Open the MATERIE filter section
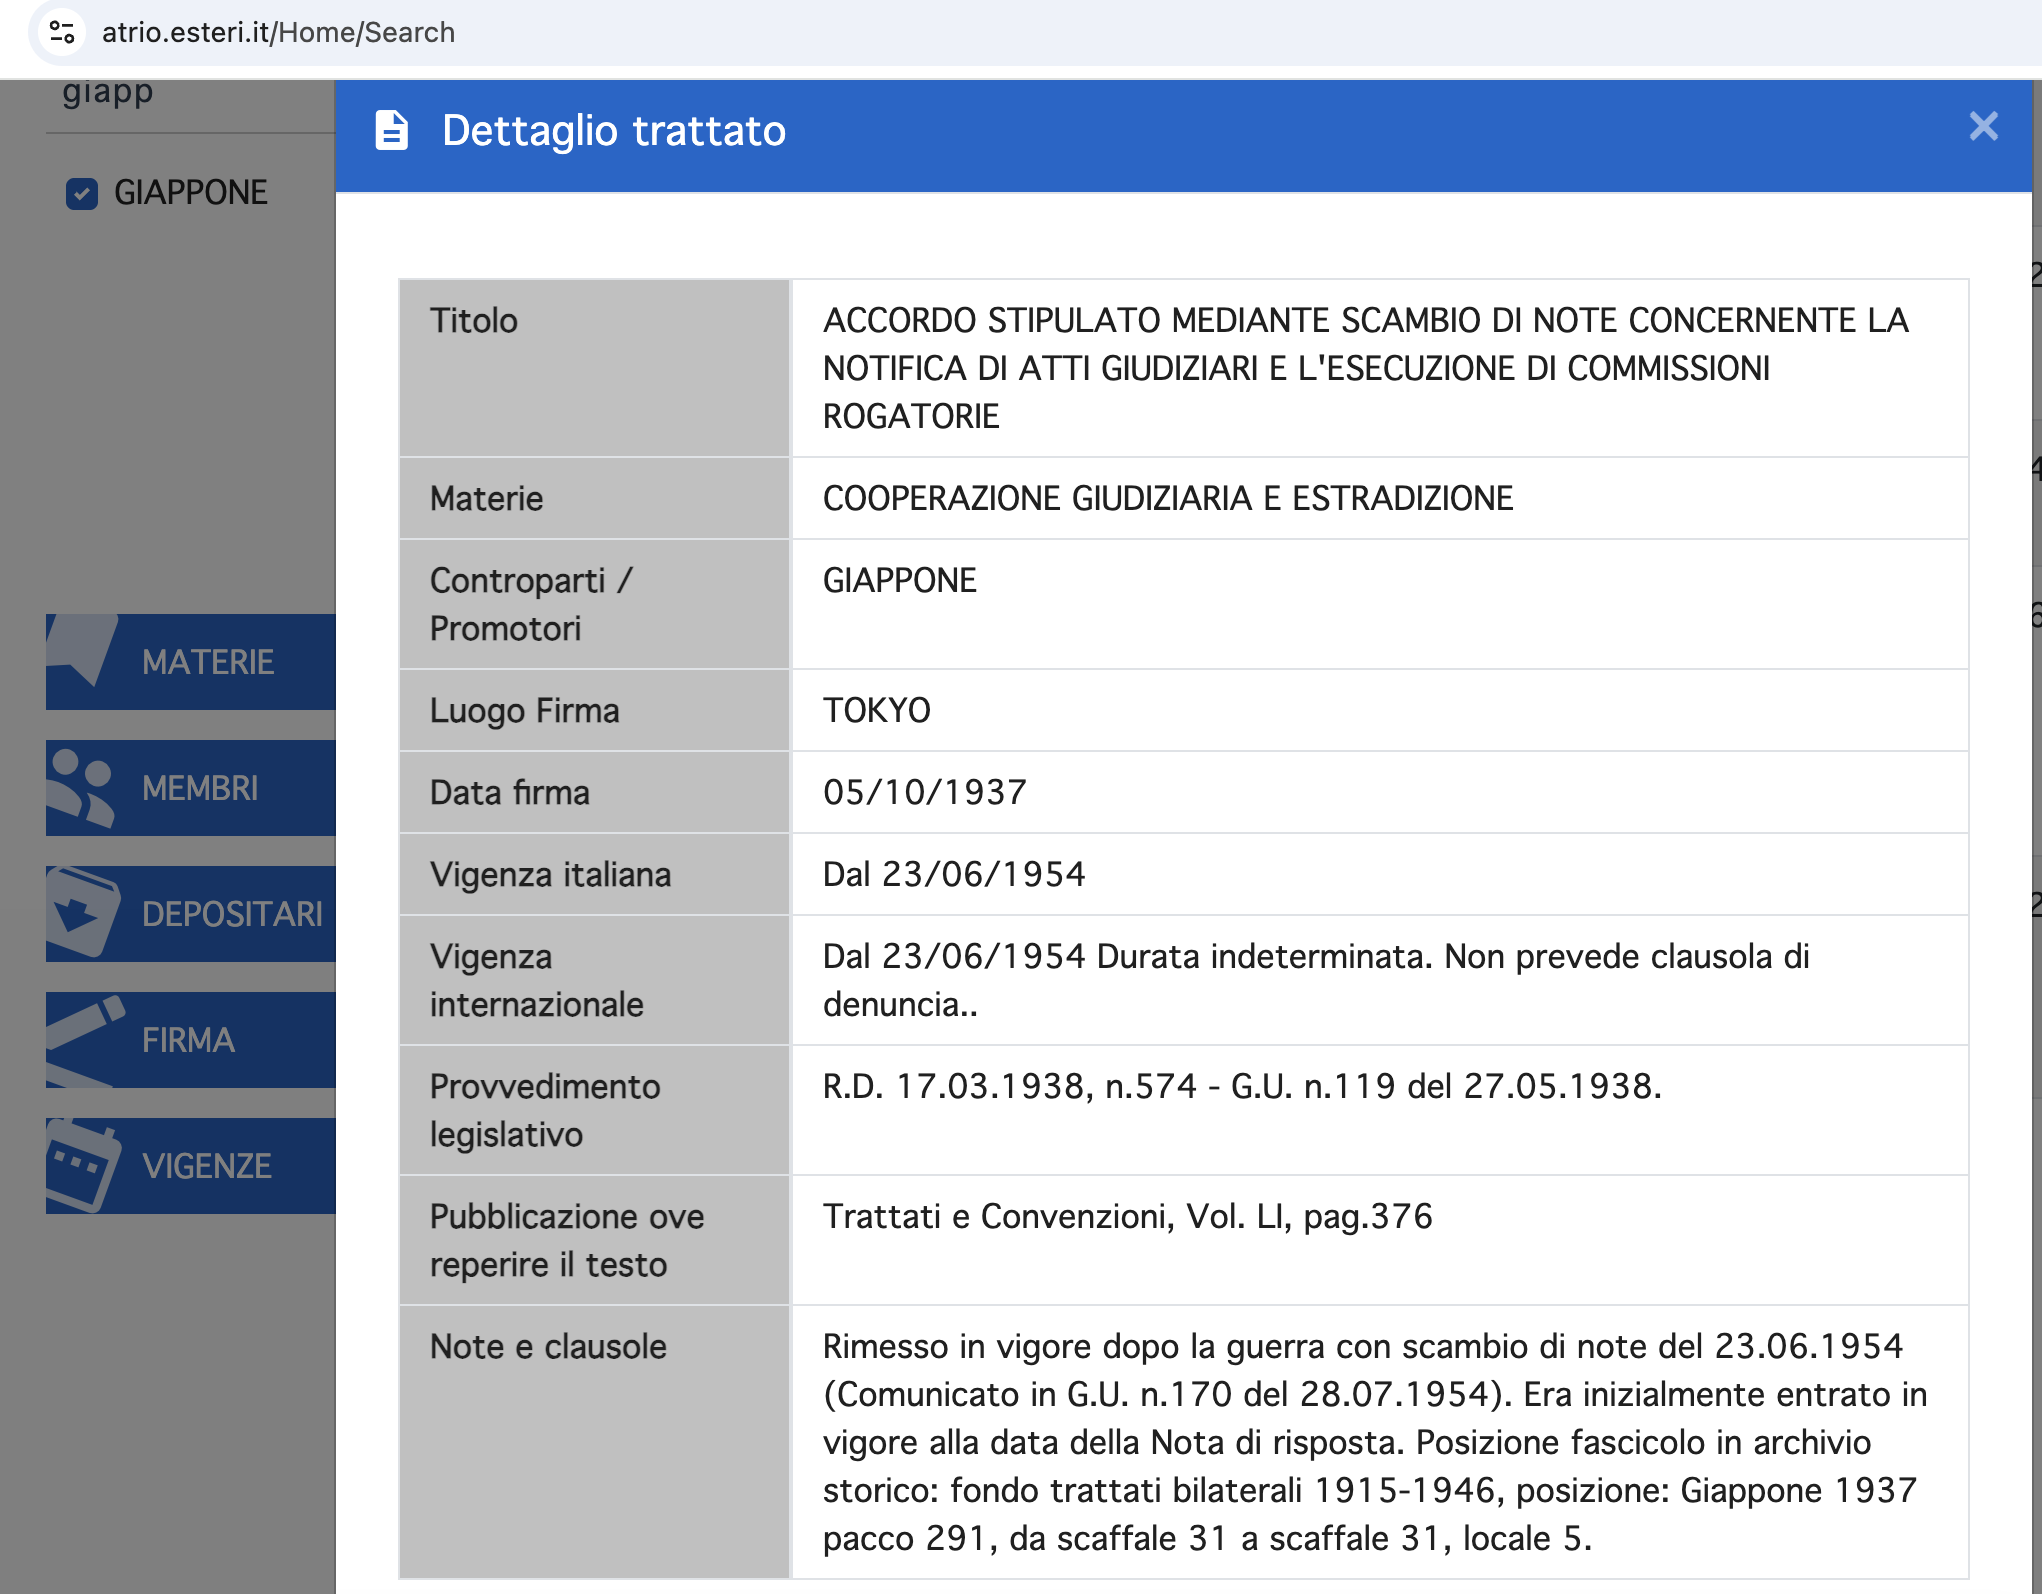This screenshot has width=2042, height=1594. [208, 662]
